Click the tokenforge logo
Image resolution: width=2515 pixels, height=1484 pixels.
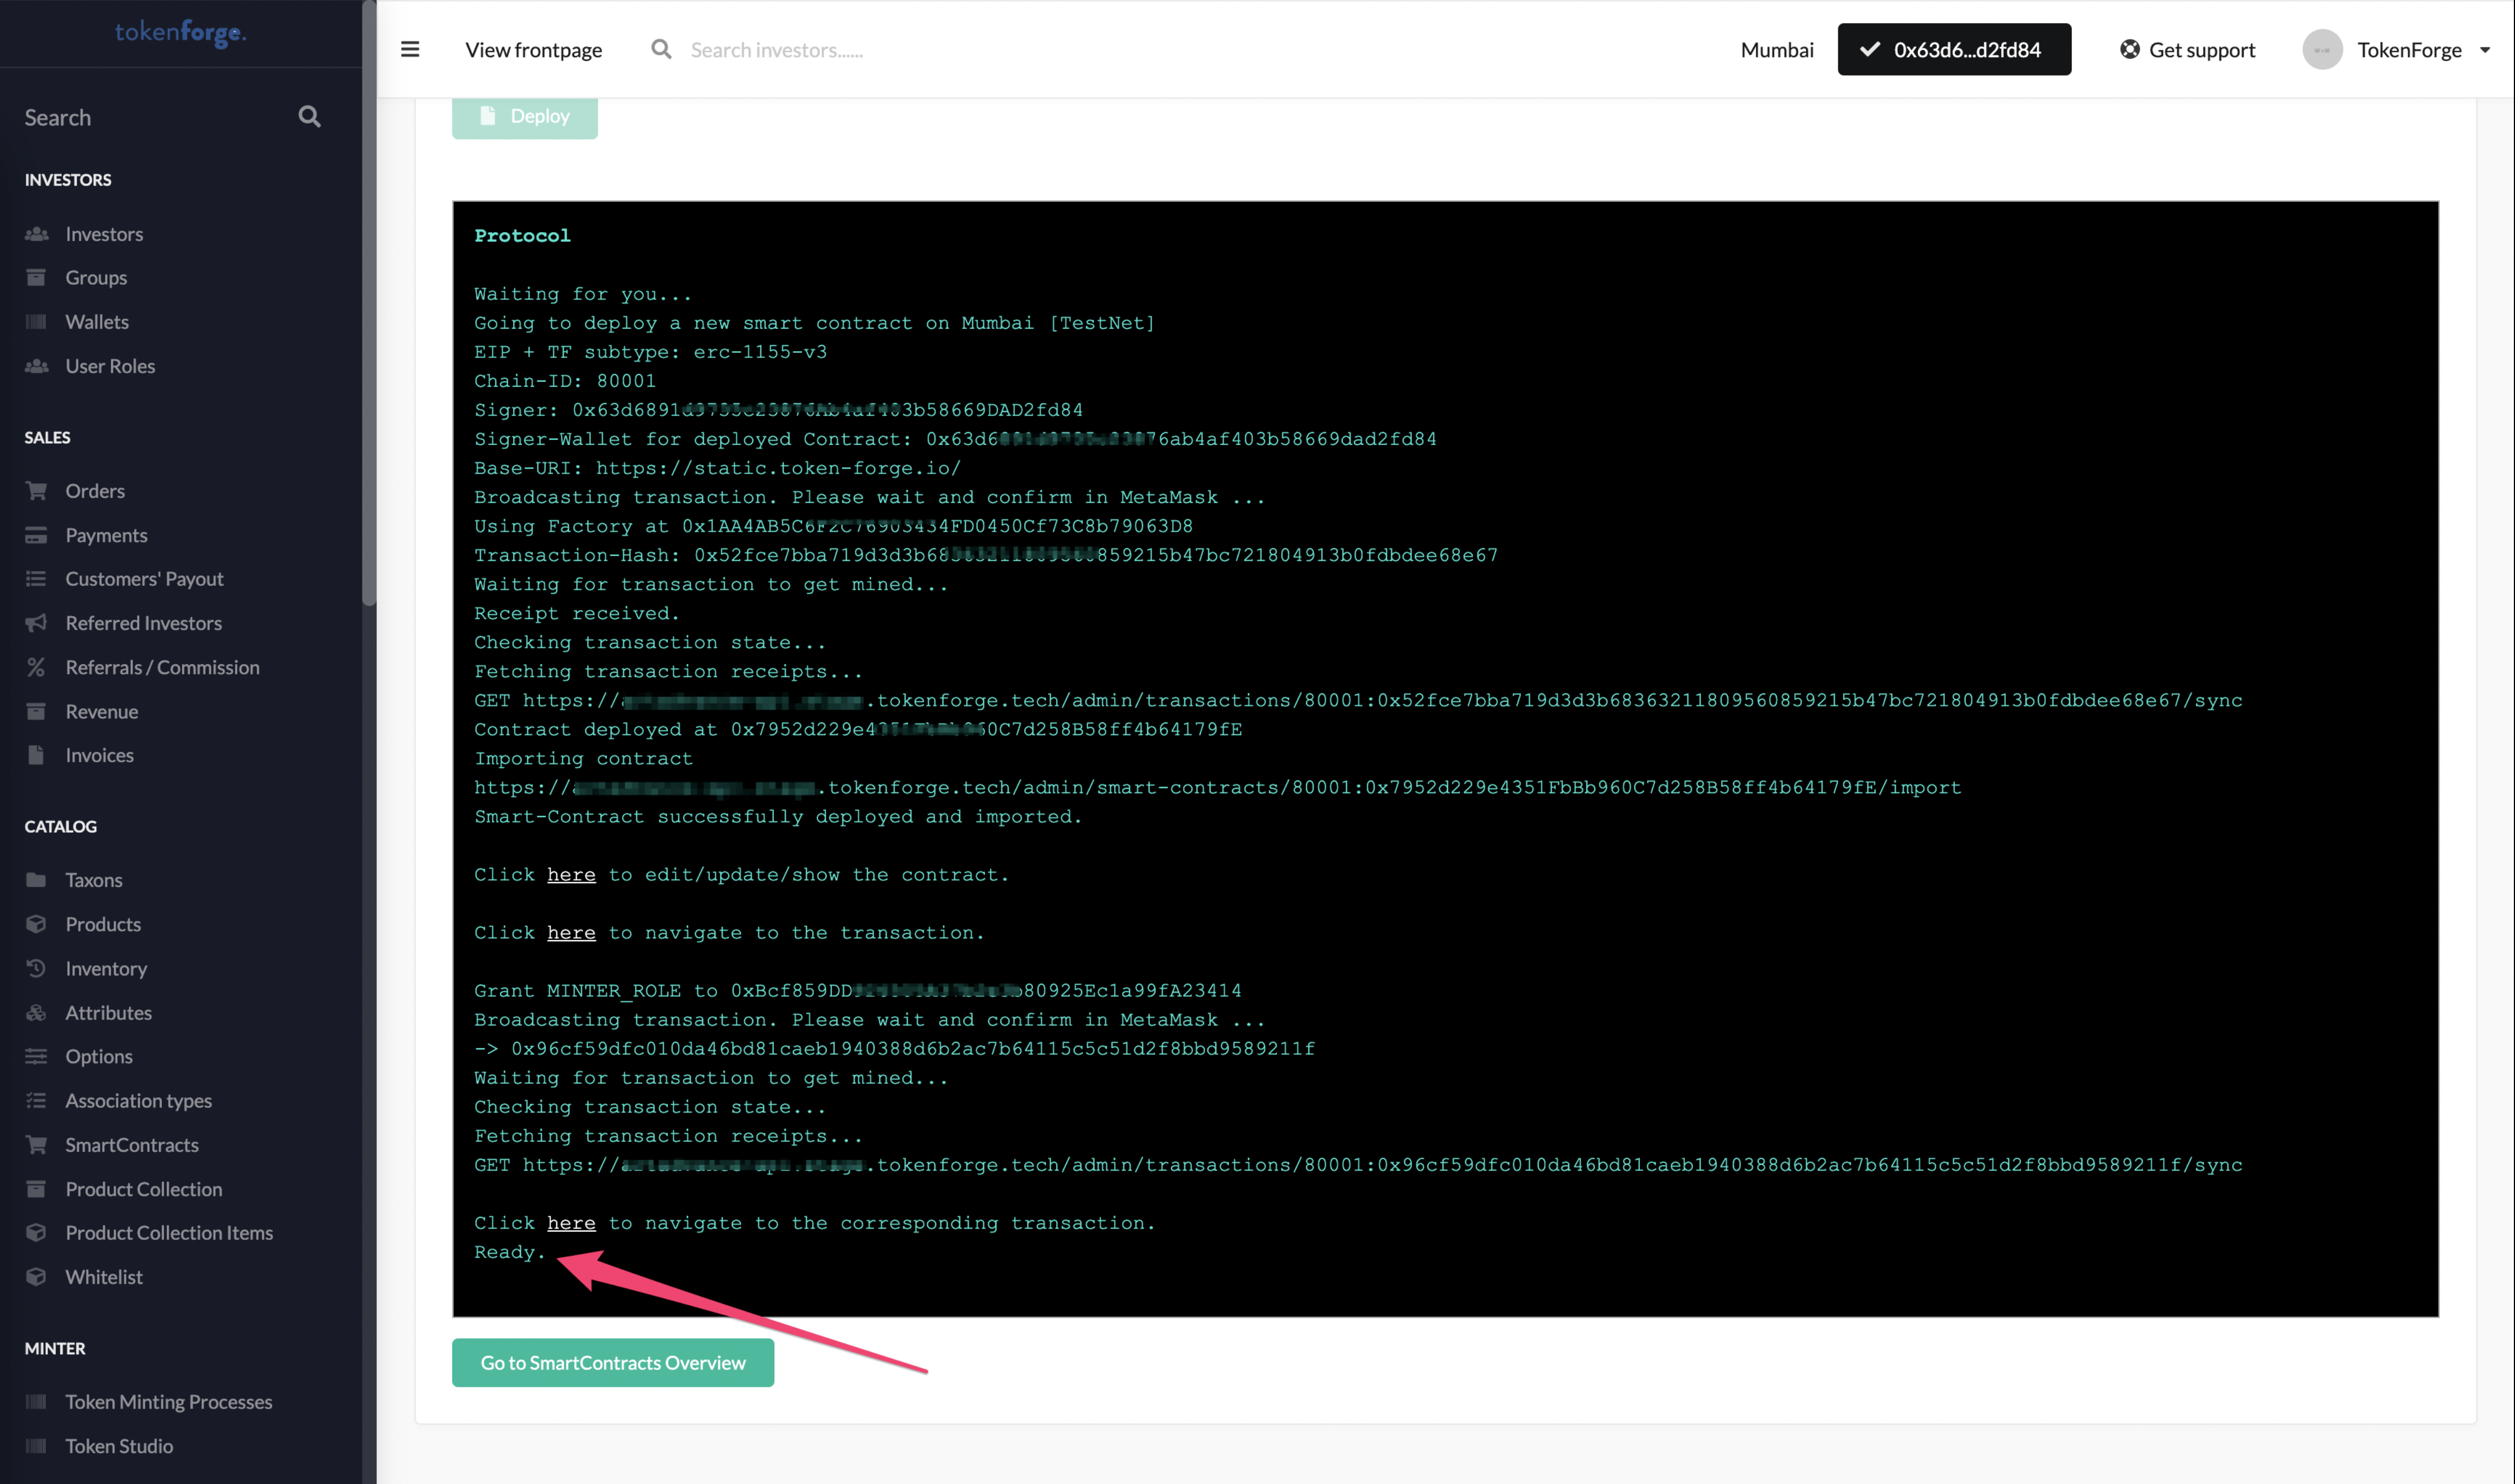(181, 33)
